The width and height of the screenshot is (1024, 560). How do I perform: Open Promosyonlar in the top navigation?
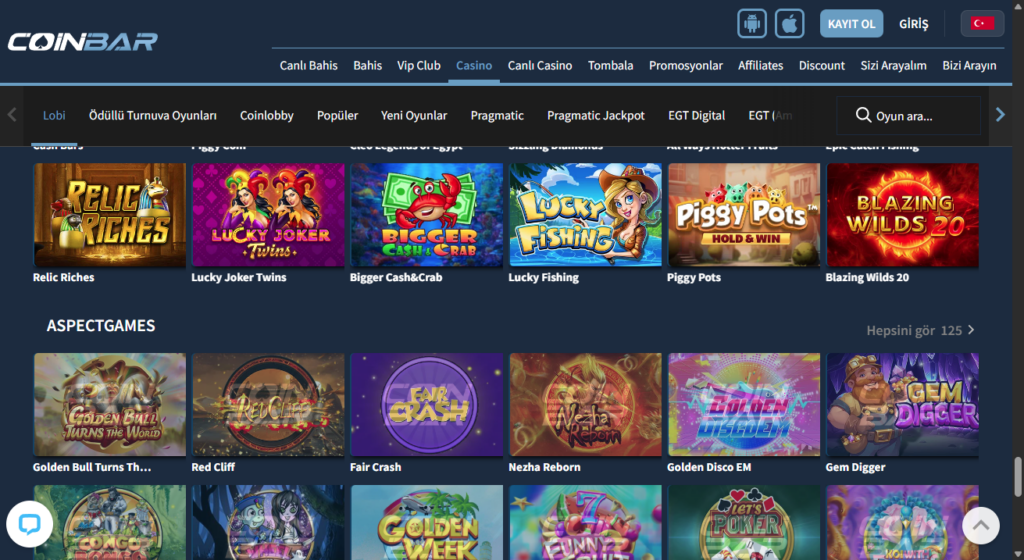685,65
